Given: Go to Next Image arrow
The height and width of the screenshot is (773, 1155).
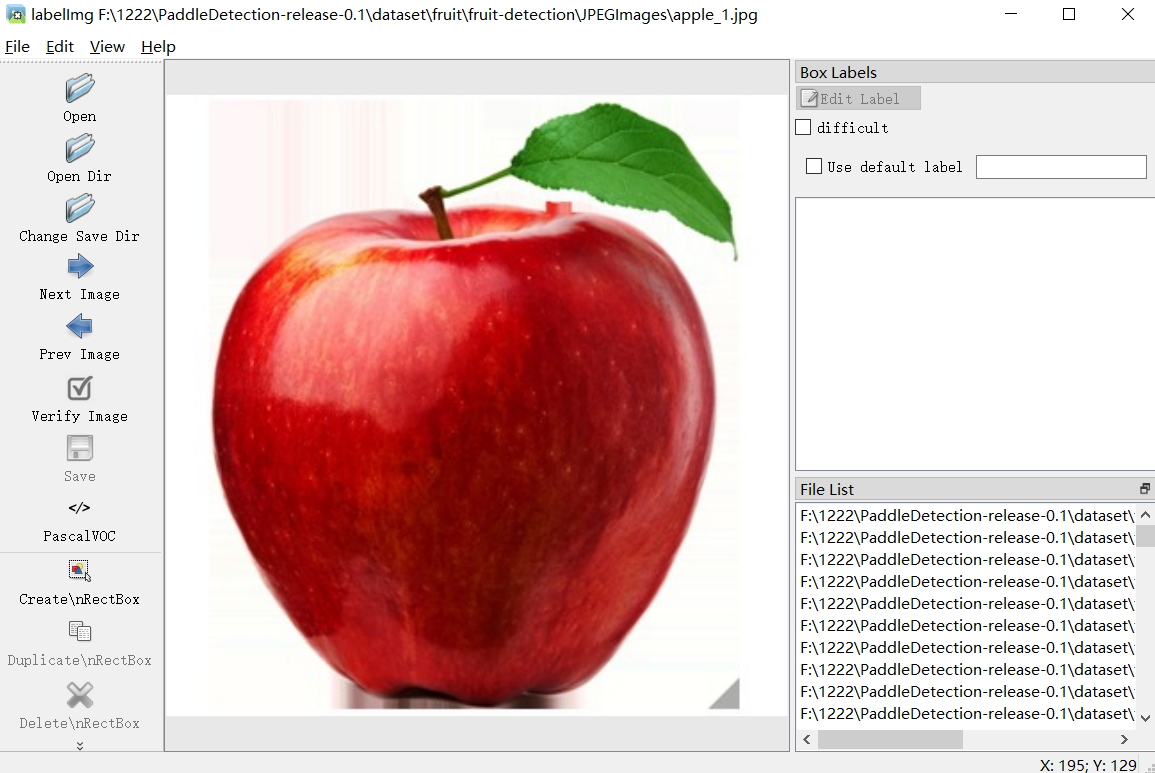Looking at the screenshot, I should pyautogui.click(x=80, y=266).
